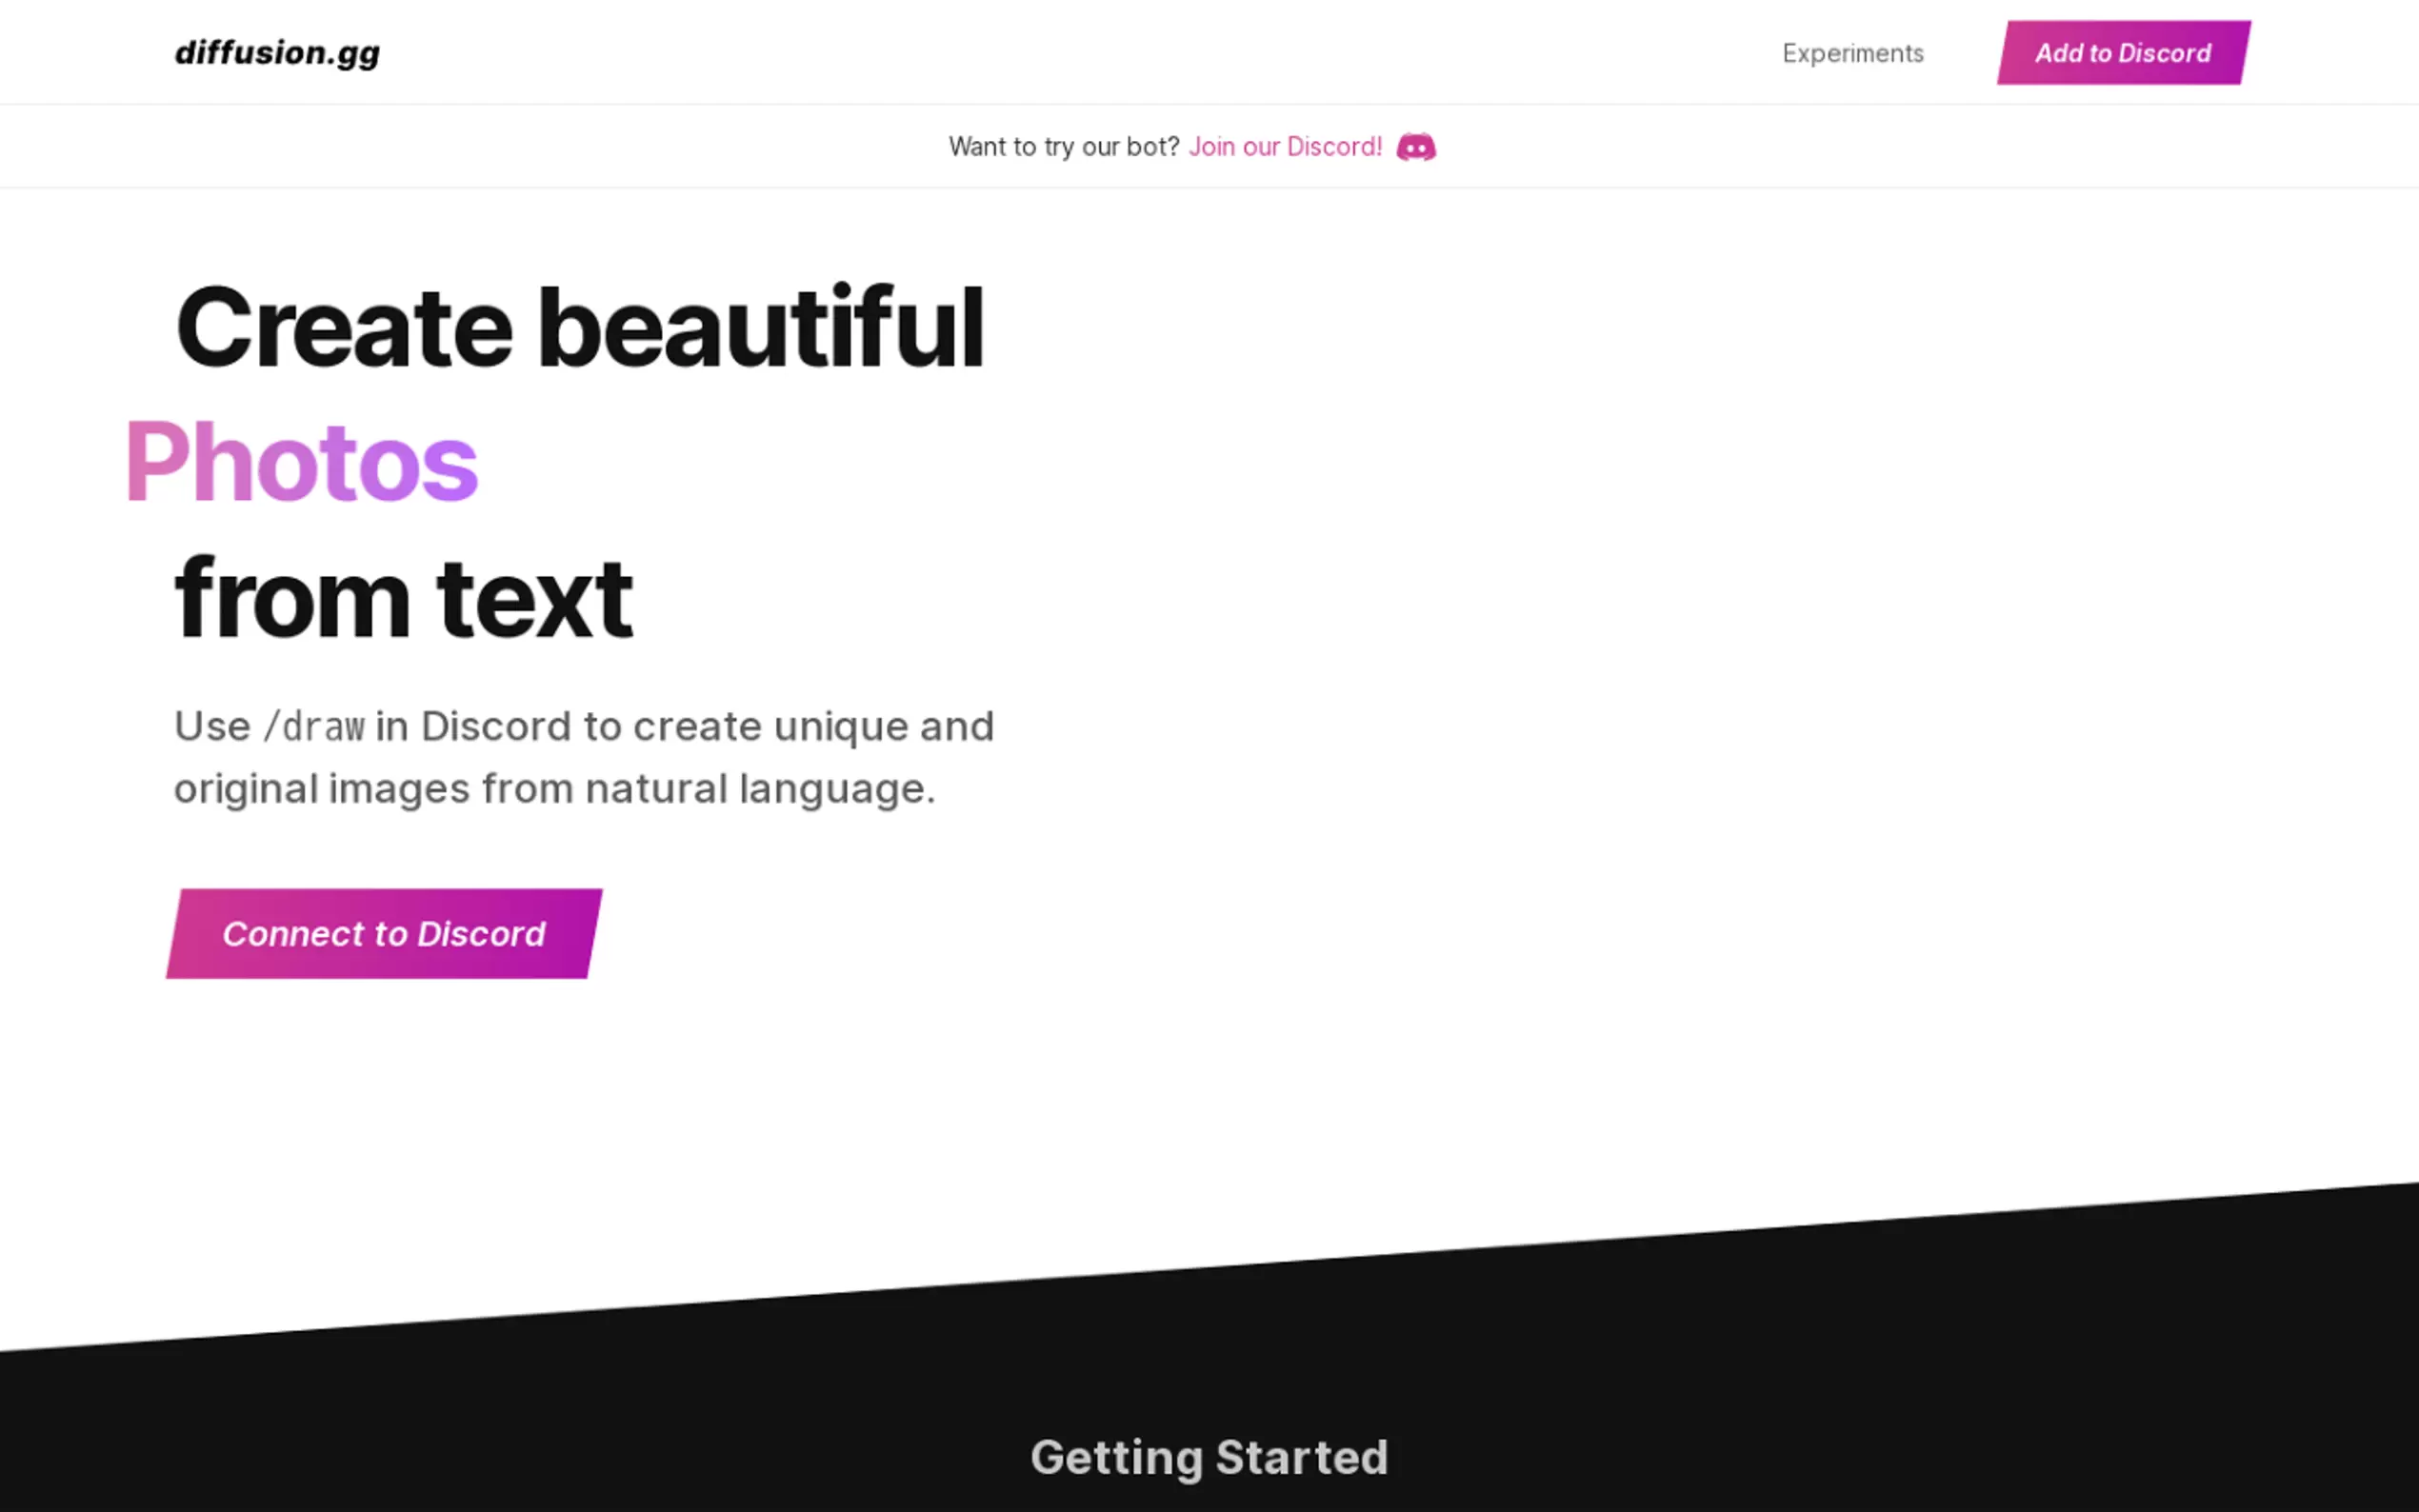Screen dimensions: 2419x1512
Task: Click the word 'Started' in dark section
Action: point(1301,1457)
